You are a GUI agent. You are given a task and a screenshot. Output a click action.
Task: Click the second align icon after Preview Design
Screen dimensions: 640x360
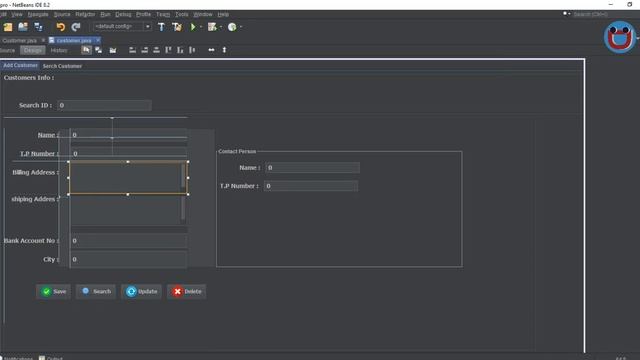coord(144,50)
